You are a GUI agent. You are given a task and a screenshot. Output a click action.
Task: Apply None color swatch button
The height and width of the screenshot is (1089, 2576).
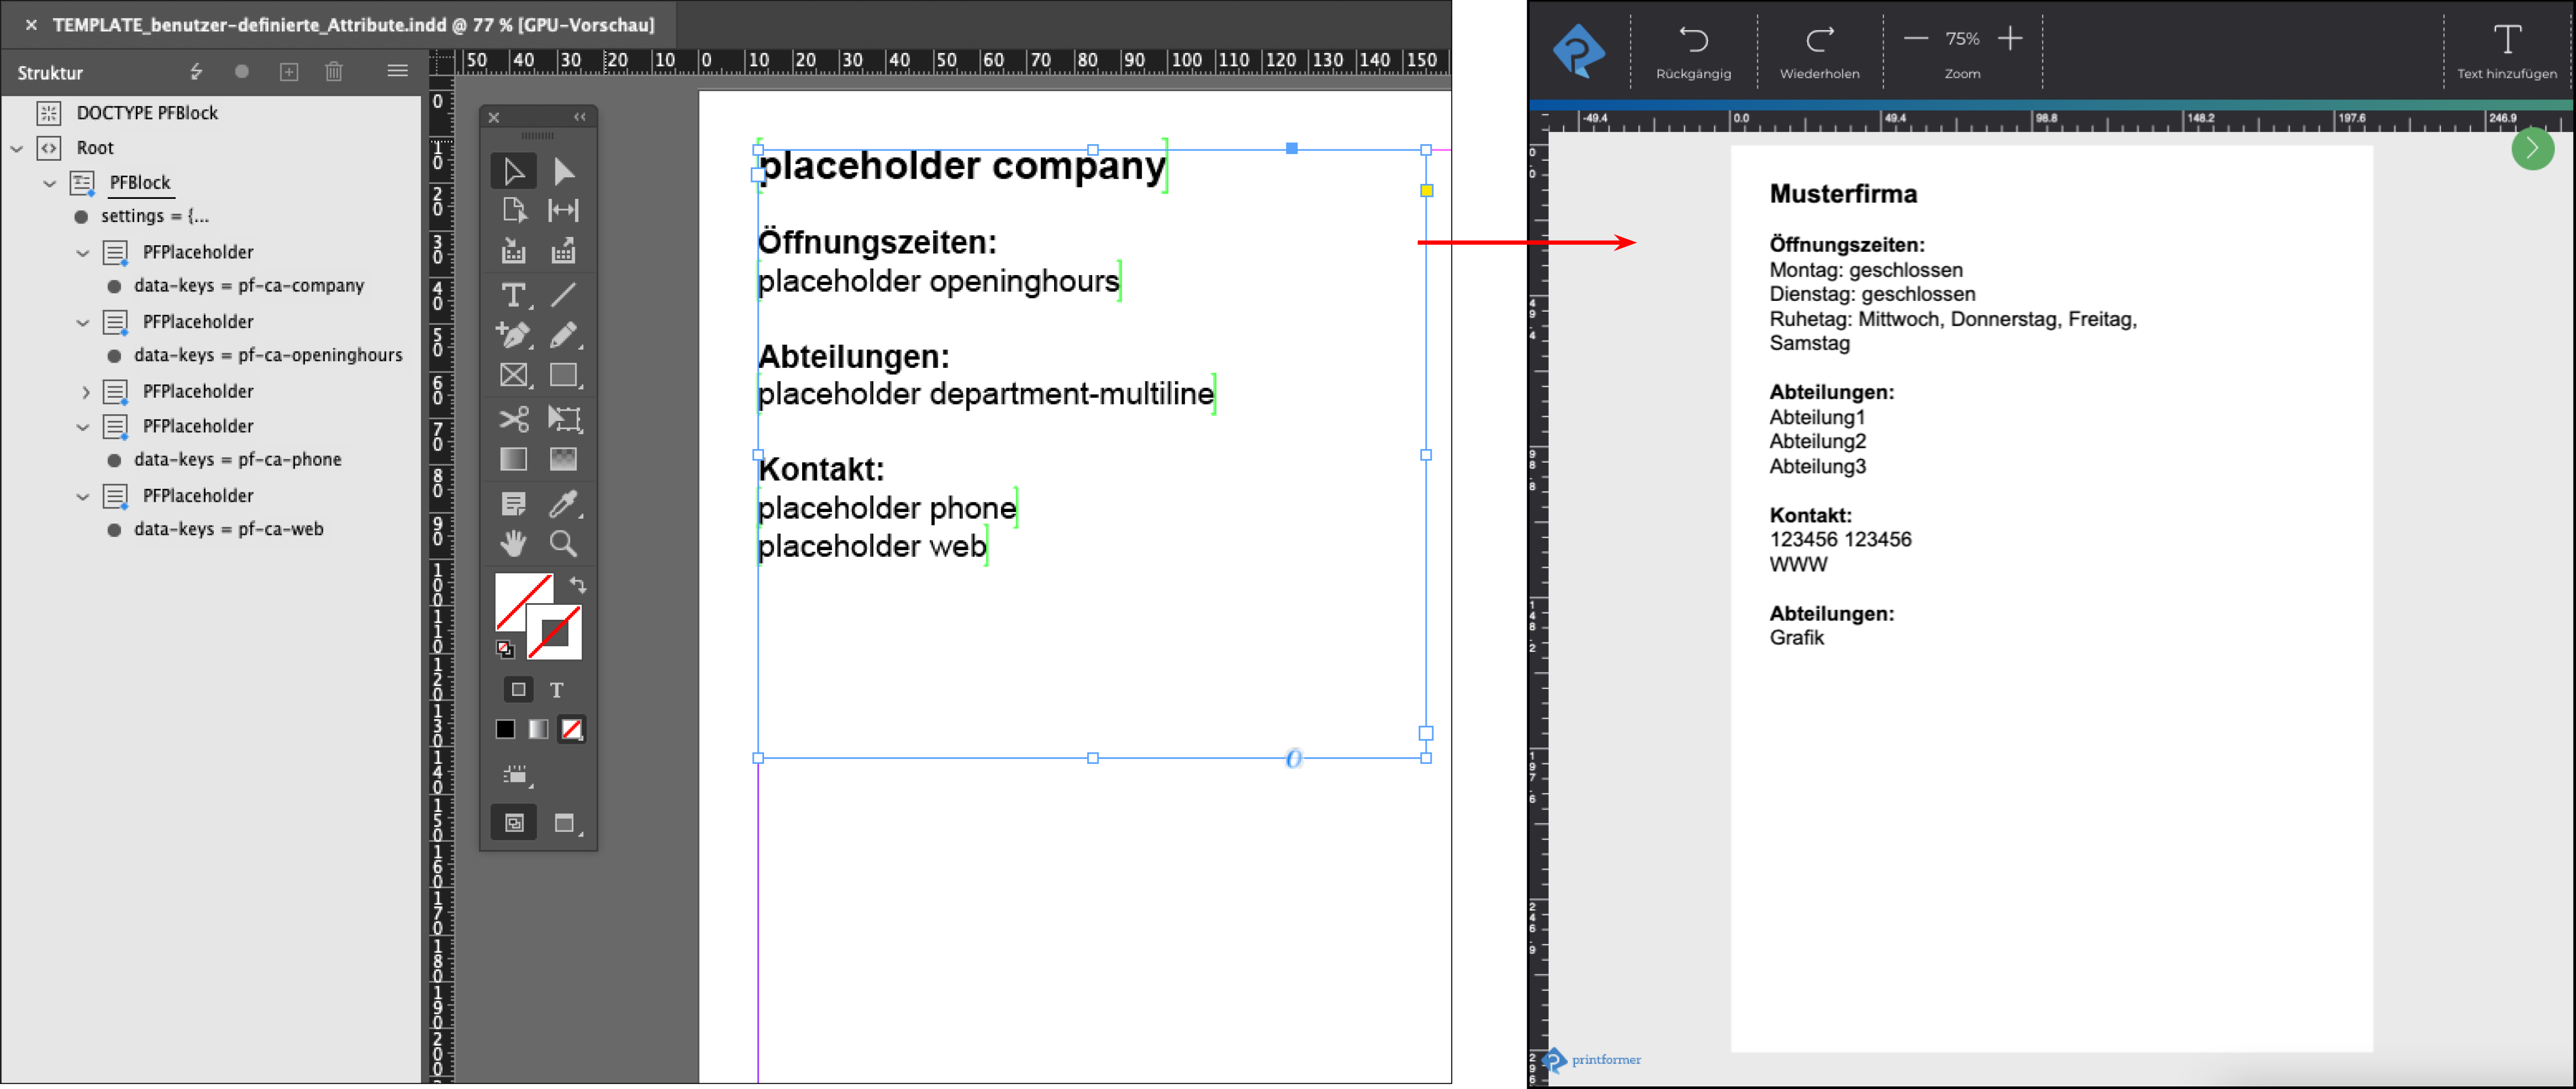click(572, 730)
